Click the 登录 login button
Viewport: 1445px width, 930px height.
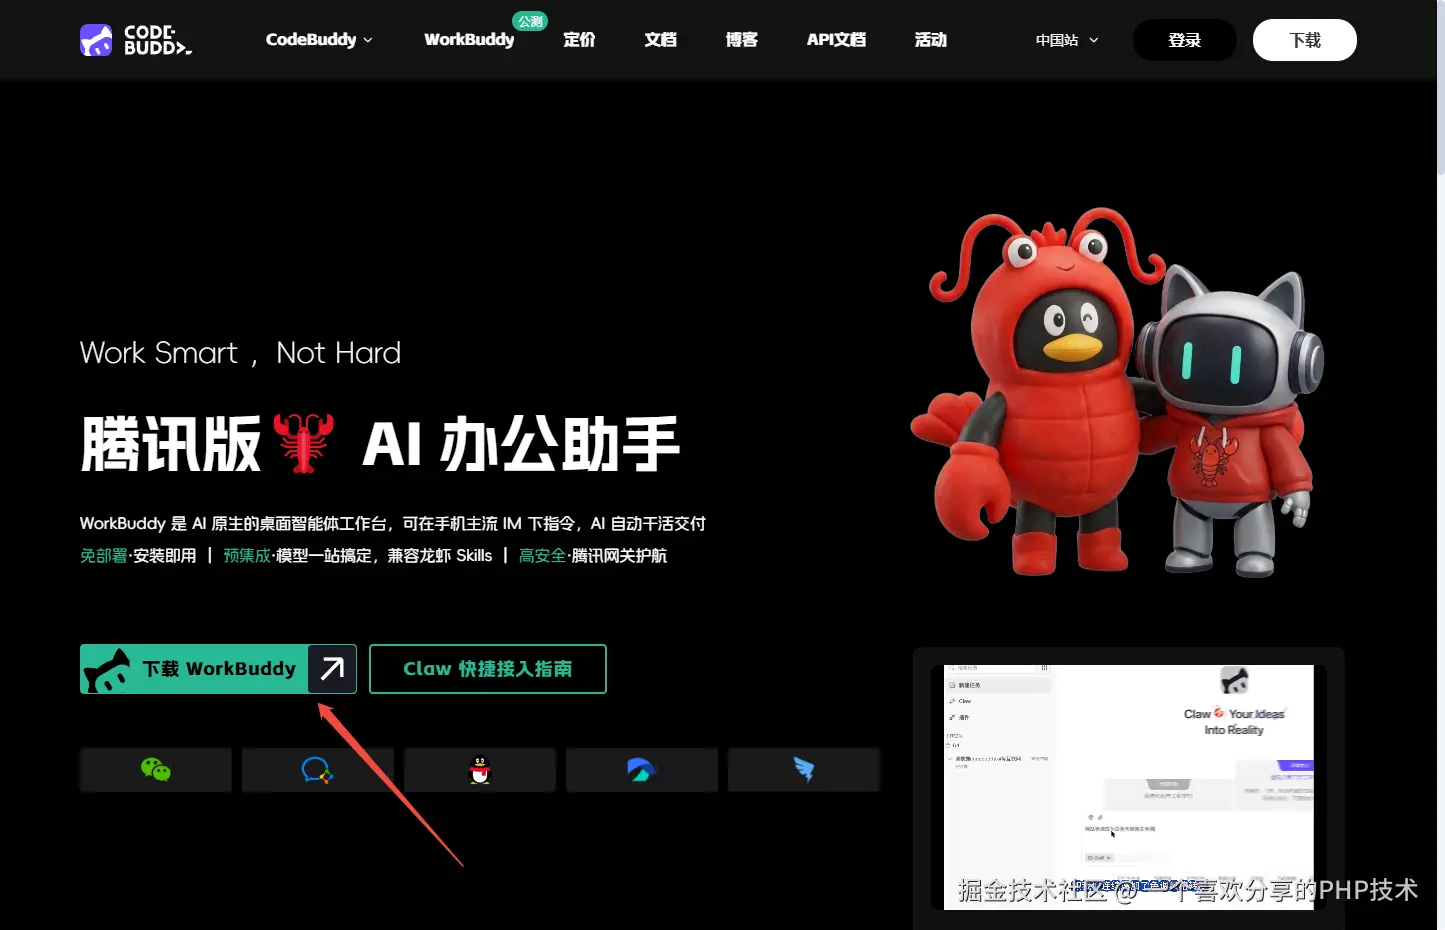tap(1185, 40)
